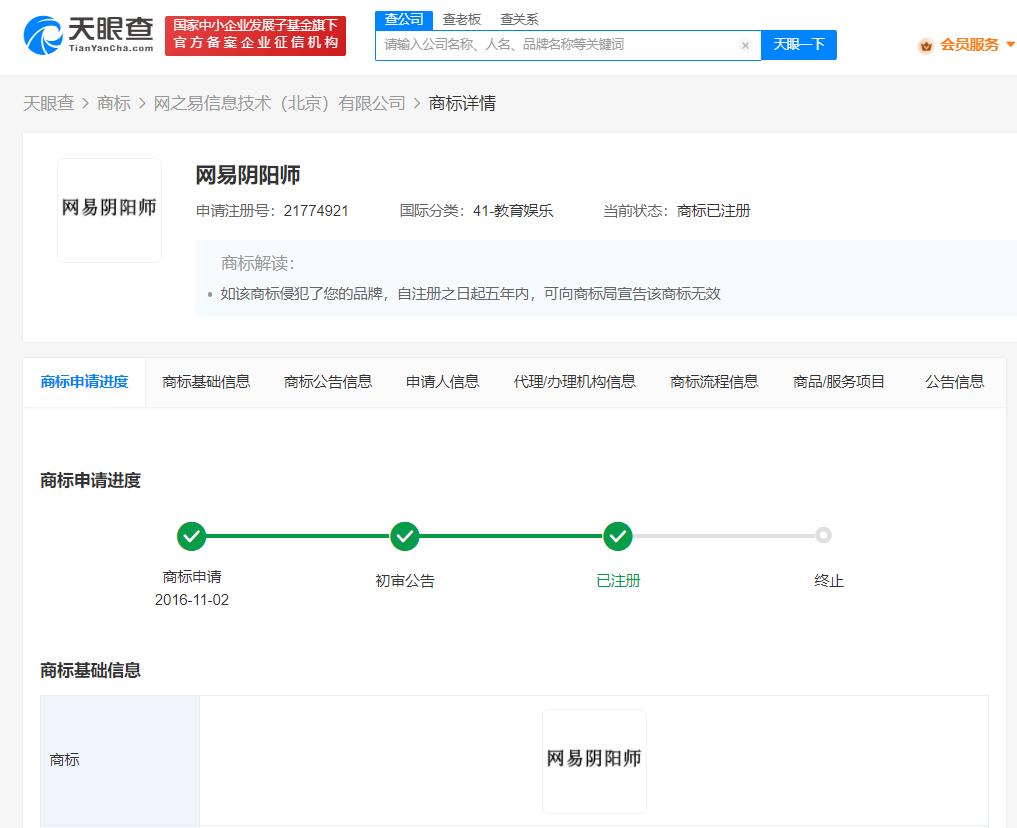The height and width of the screenshot is (828, 1017).
Task: Click the crown icon beside 会员服务
Action: (x=926, y=45)
